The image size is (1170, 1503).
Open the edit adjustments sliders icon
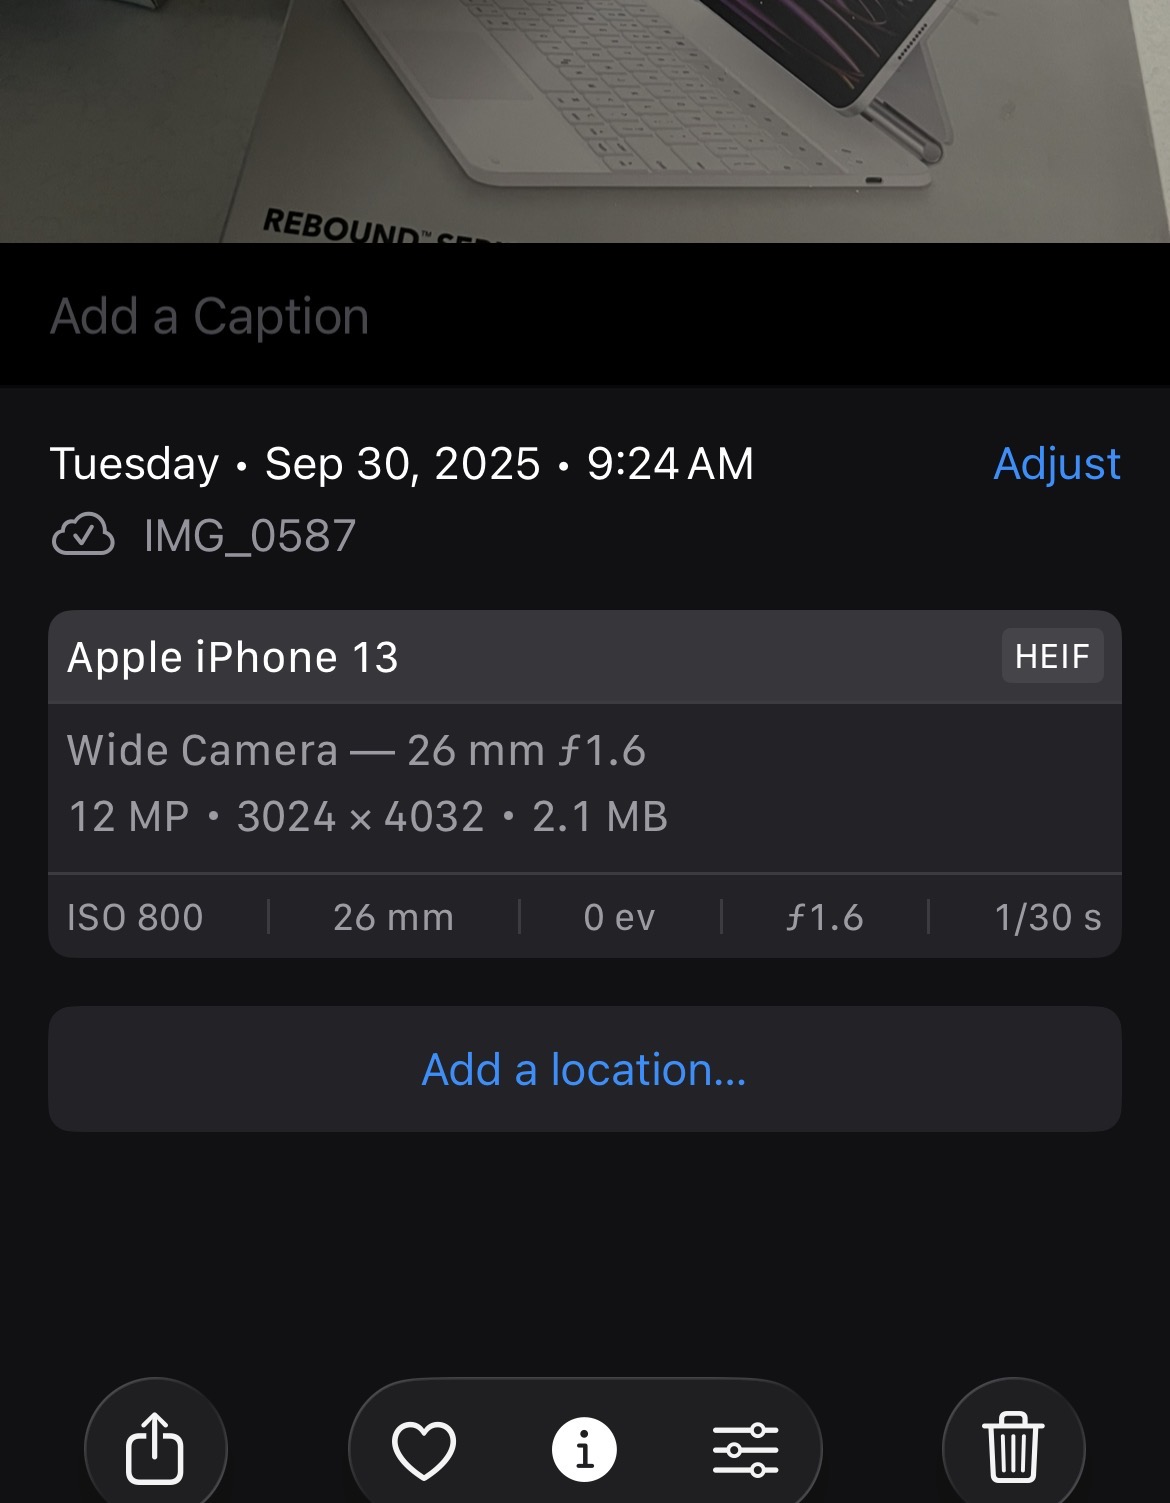pos(745,1449)
